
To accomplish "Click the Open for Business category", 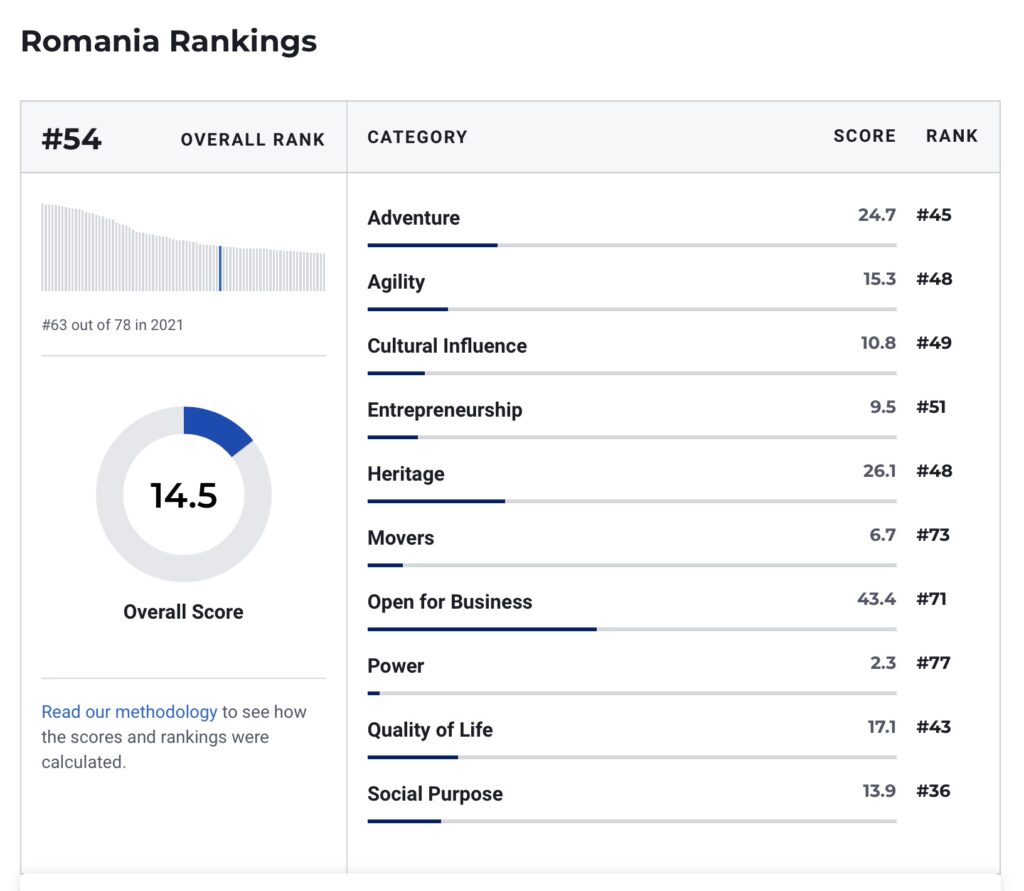I will click(450, 602).
